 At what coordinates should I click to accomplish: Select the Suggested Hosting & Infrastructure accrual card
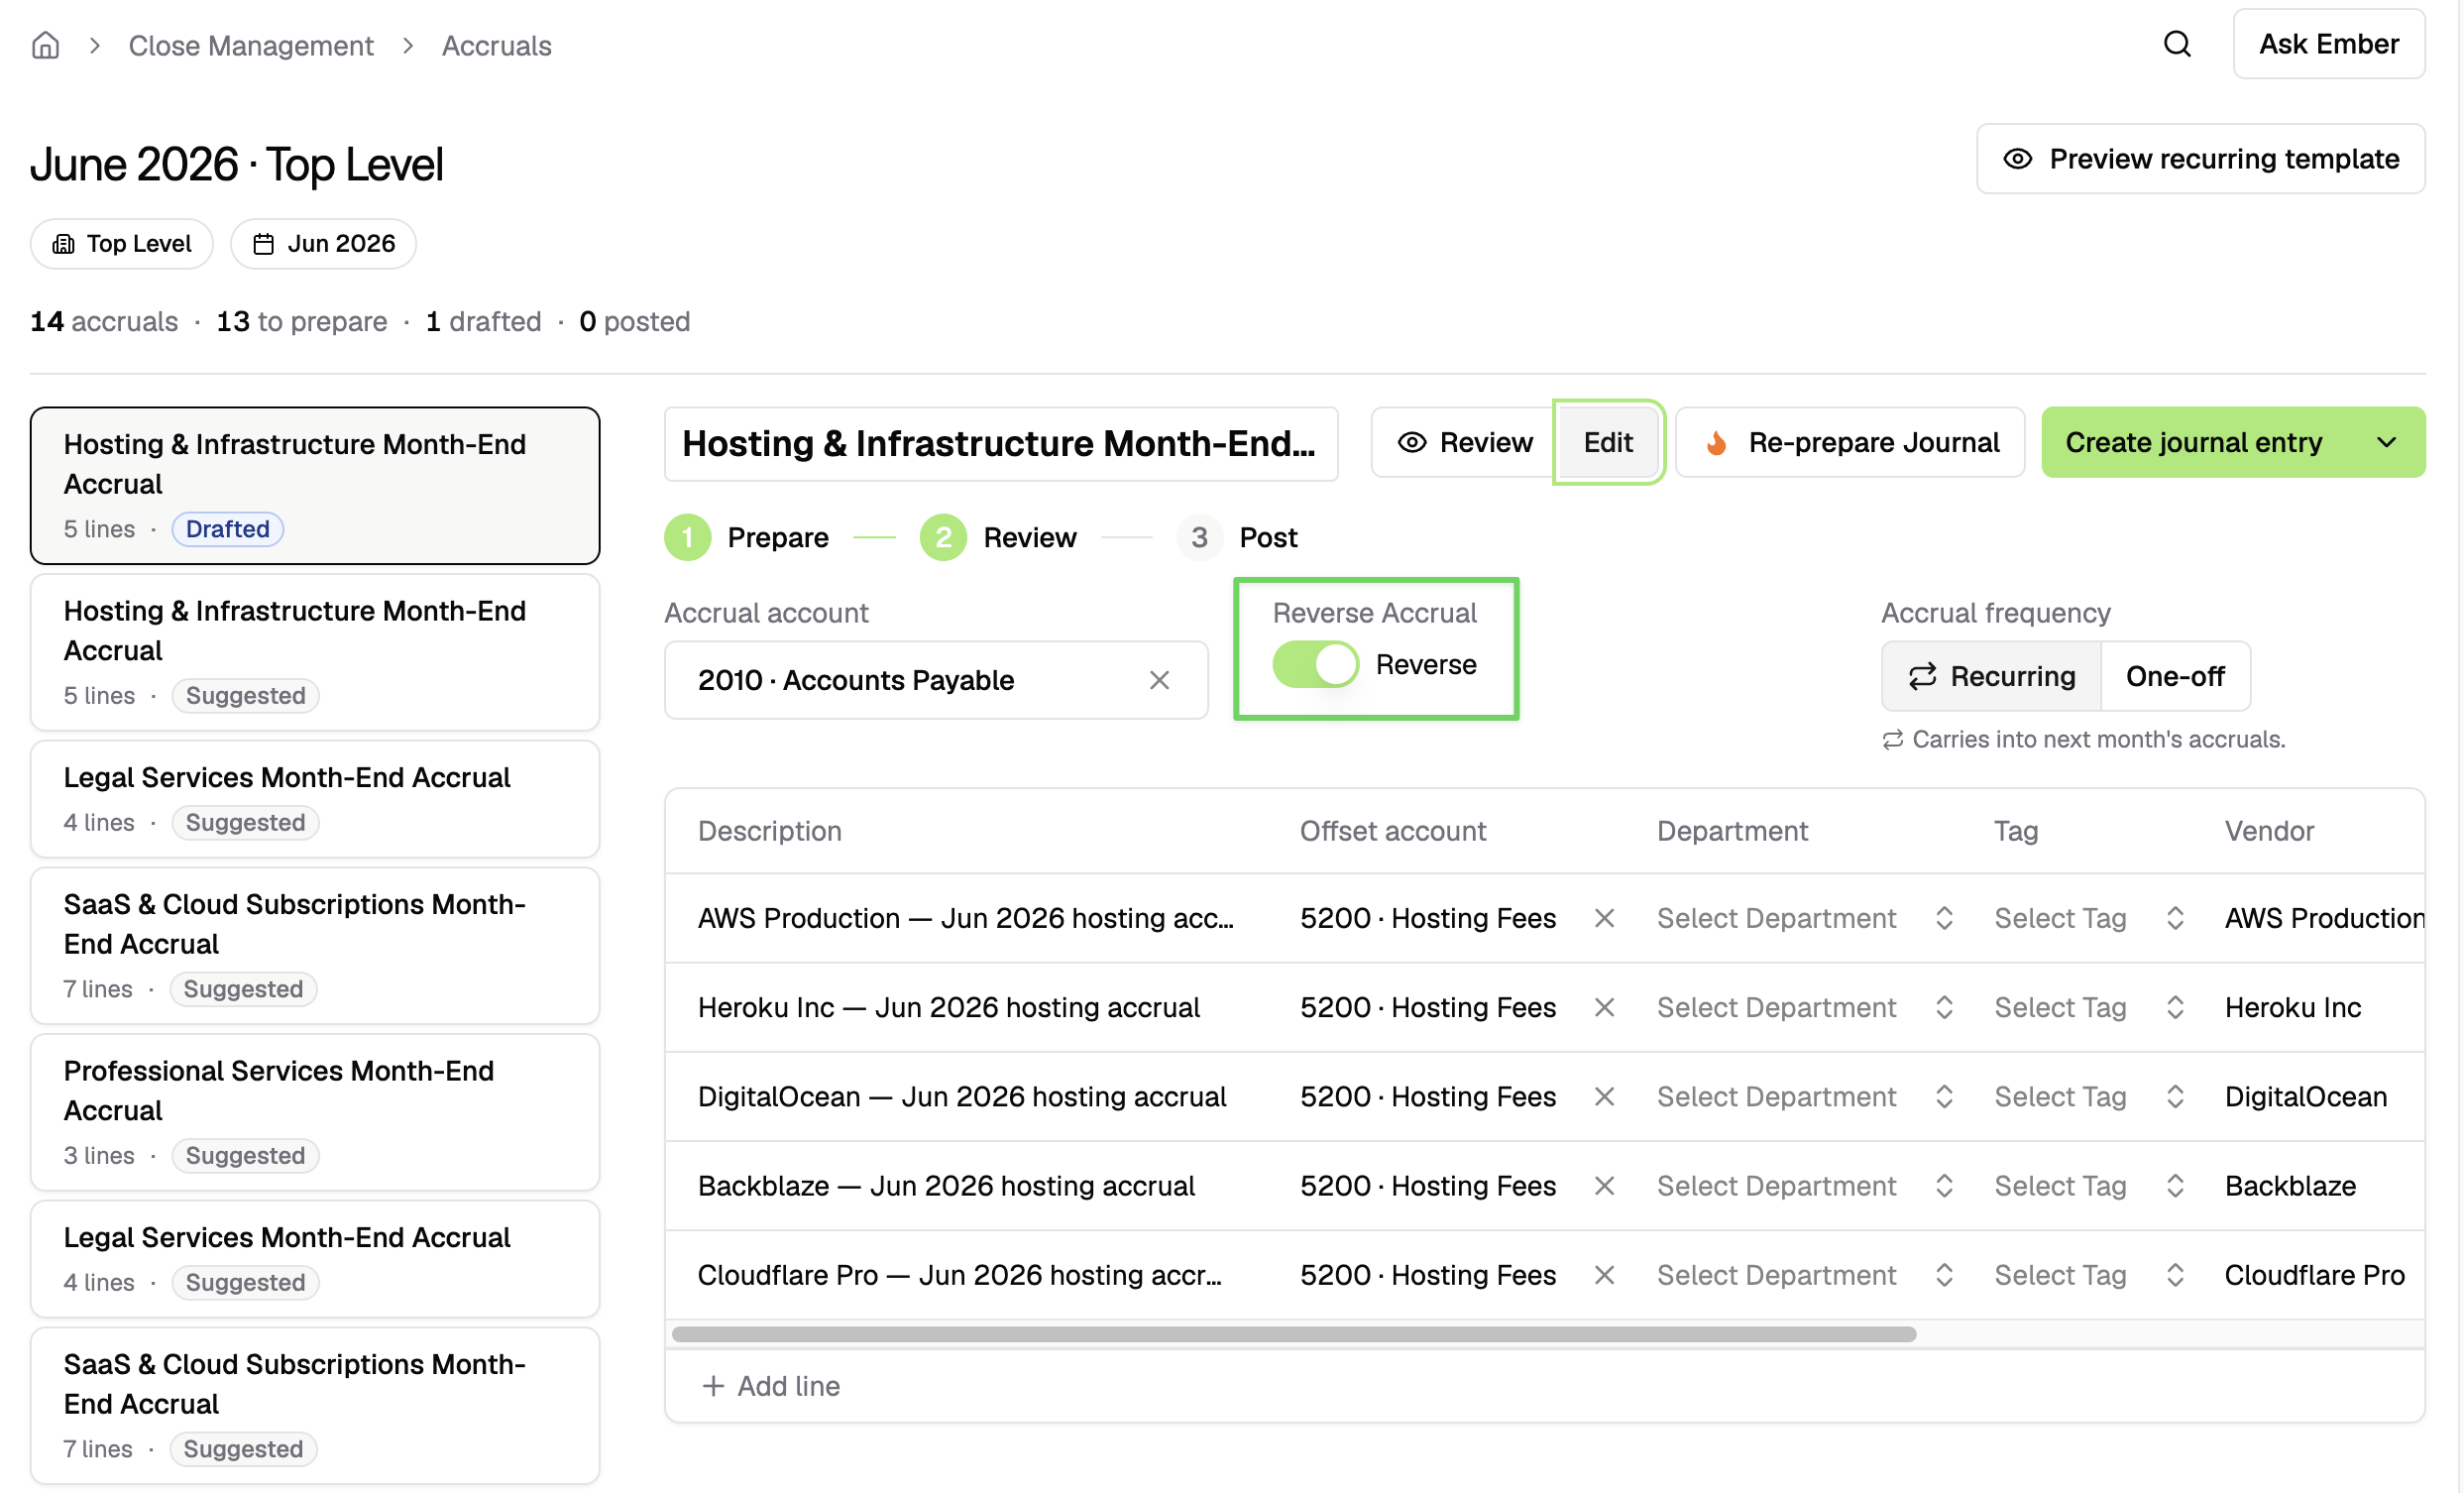coord(315,653)
